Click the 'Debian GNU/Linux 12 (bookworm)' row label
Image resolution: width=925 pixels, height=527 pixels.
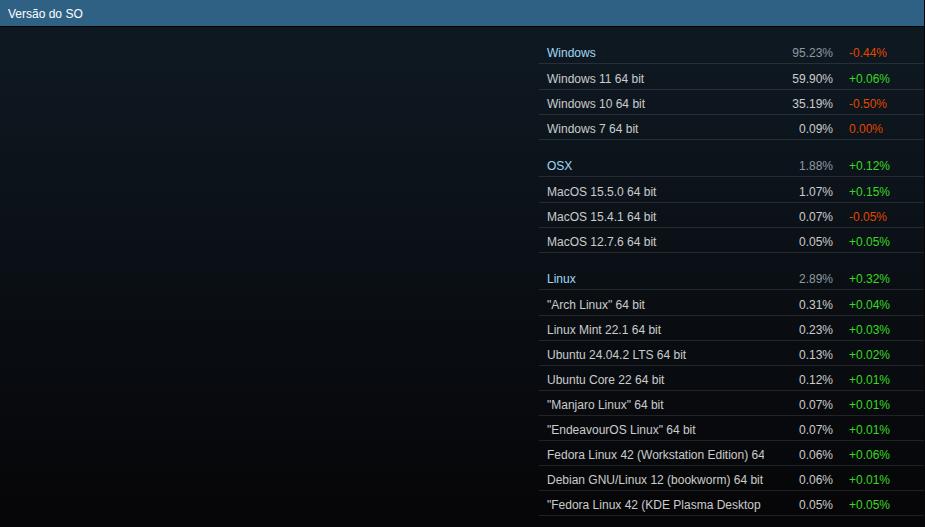tap(655, 480)
